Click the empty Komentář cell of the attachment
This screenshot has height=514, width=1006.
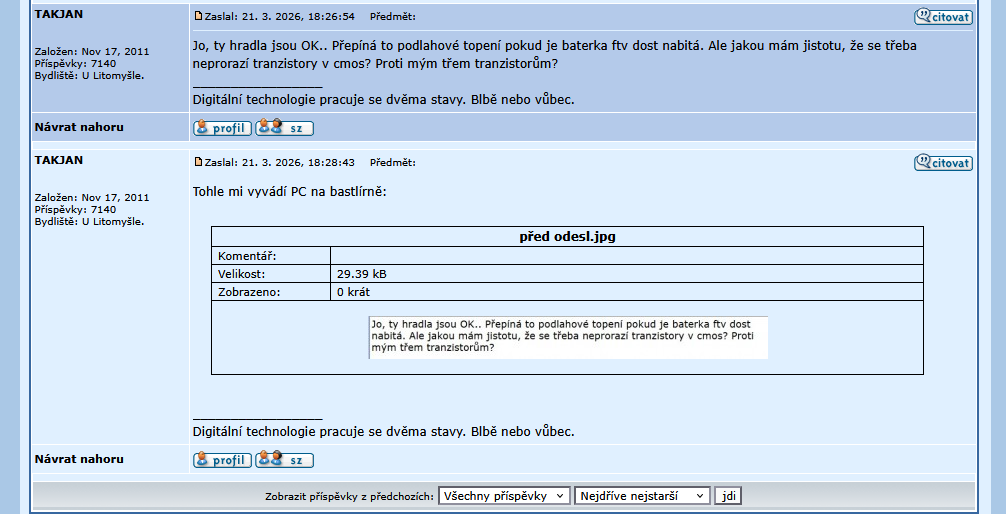626,256
